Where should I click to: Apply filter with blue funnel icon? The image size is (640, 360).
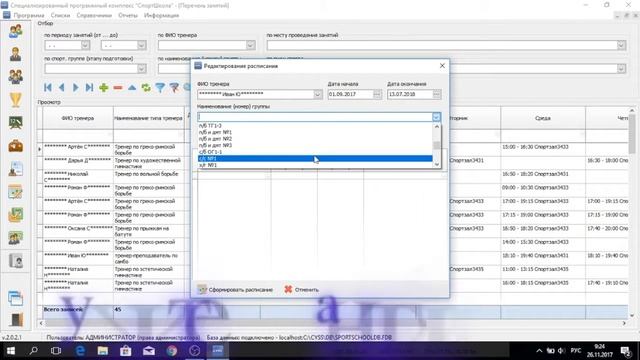click(x=160, y=87)
